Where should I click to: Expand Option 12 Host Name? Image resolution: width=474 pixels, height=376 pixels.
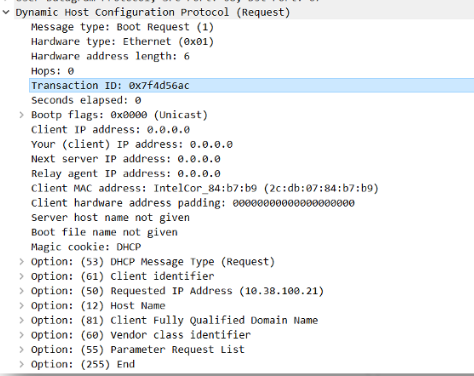tap(22, 306)
